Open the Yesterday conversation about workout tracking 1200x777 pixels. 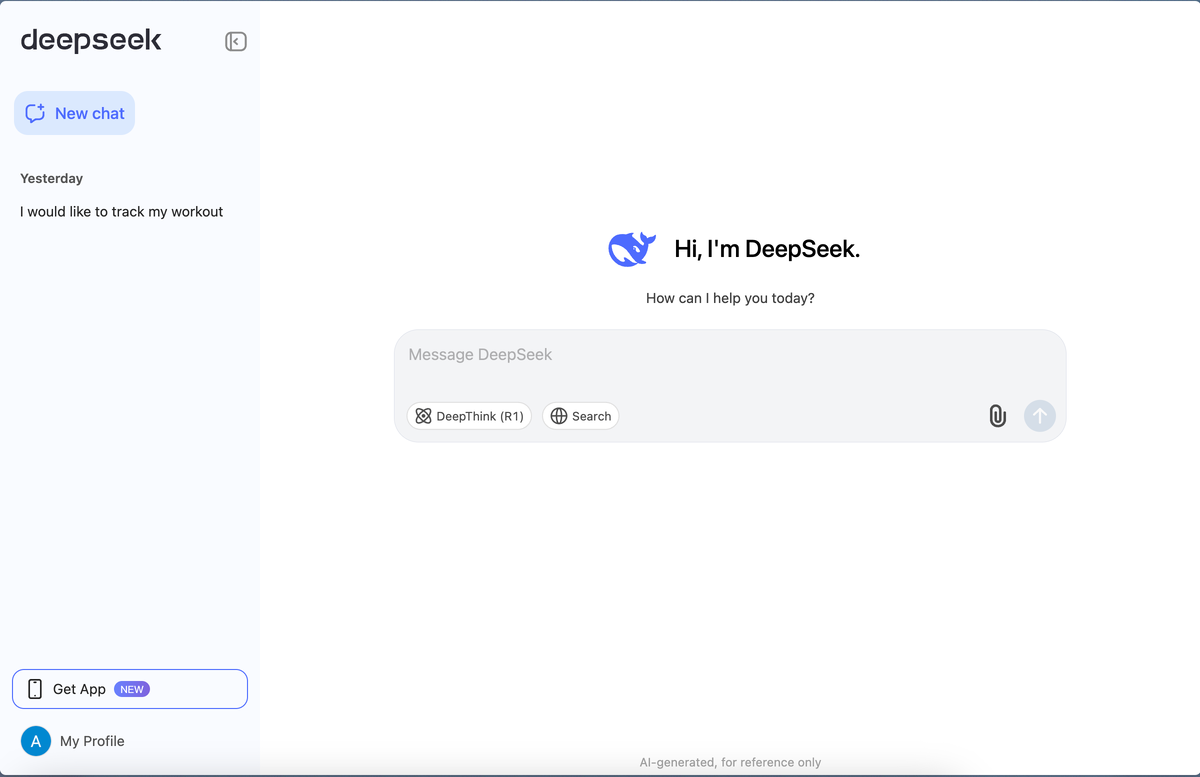point(120,211)
